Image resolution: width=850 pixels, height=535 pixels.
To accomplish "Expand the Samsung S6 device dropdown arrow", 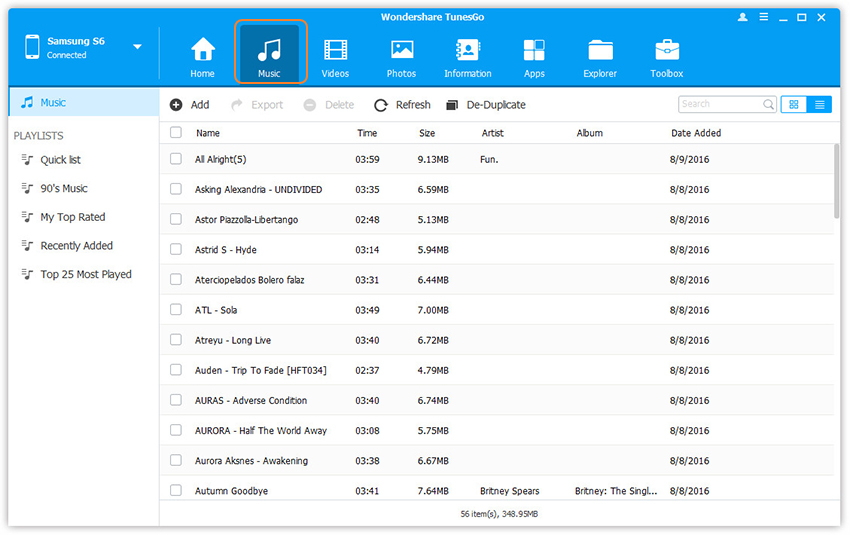I will pyautogui.click(x=138, y=47).
